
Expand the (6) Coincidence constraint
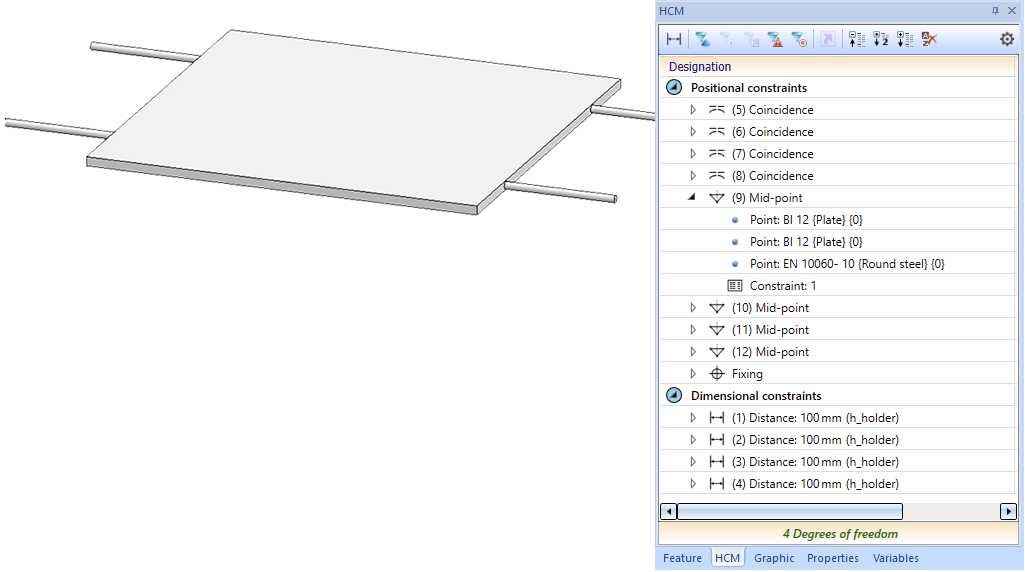pos(693,131)
